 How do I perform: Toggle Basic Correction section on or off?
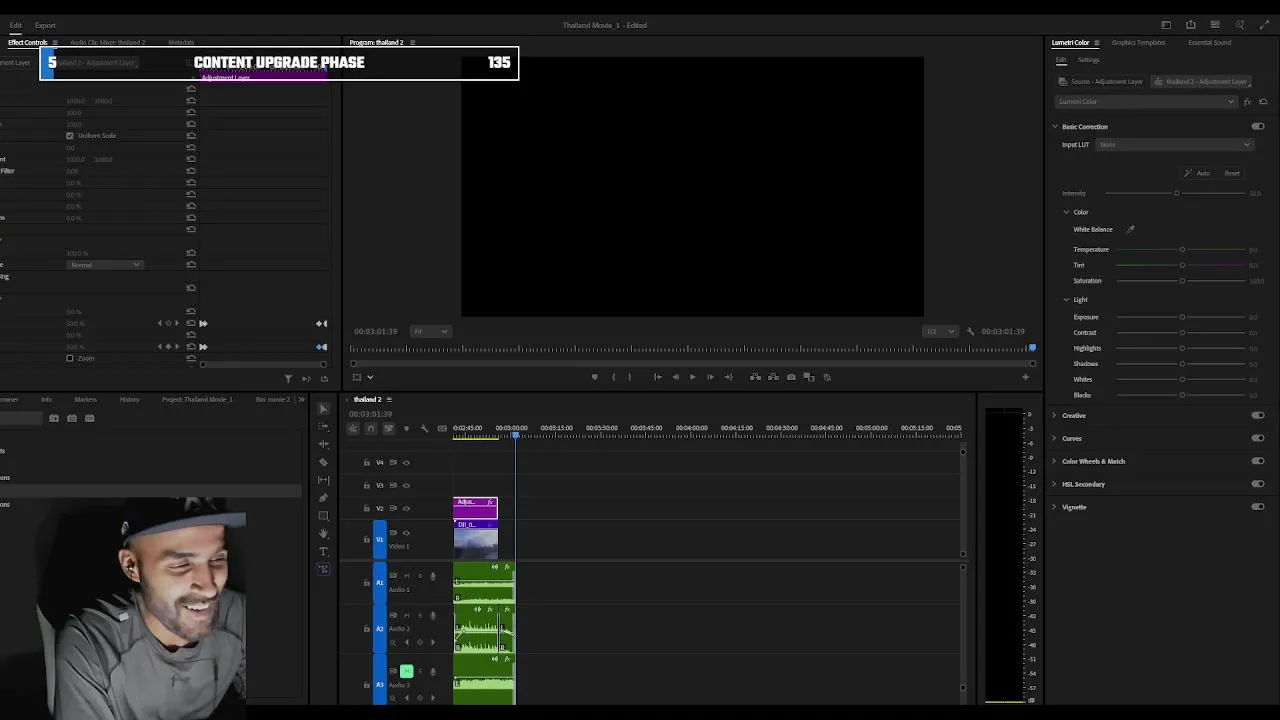1258,127
